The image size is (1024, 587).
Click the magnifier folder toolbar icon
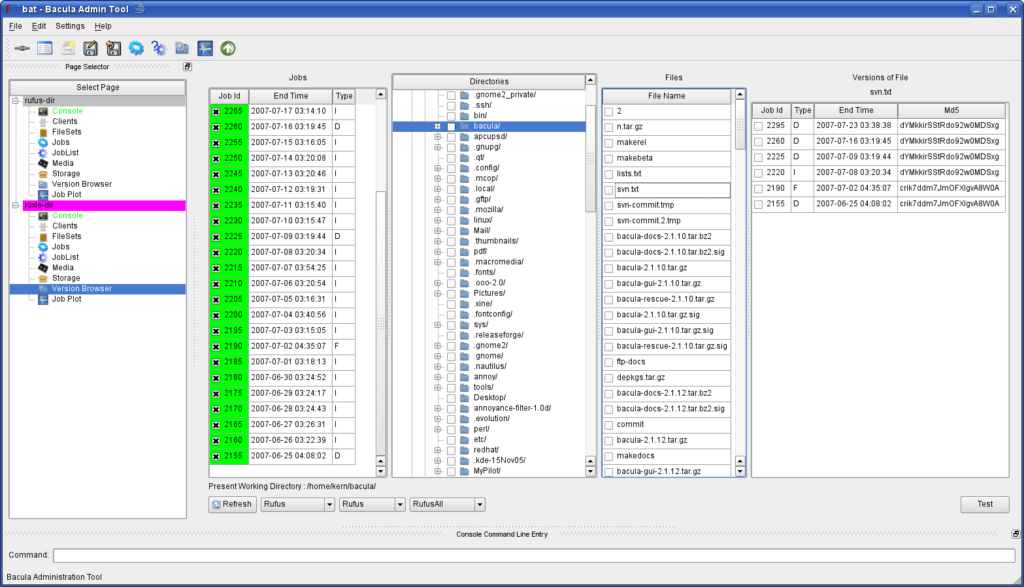click(182, 47)
